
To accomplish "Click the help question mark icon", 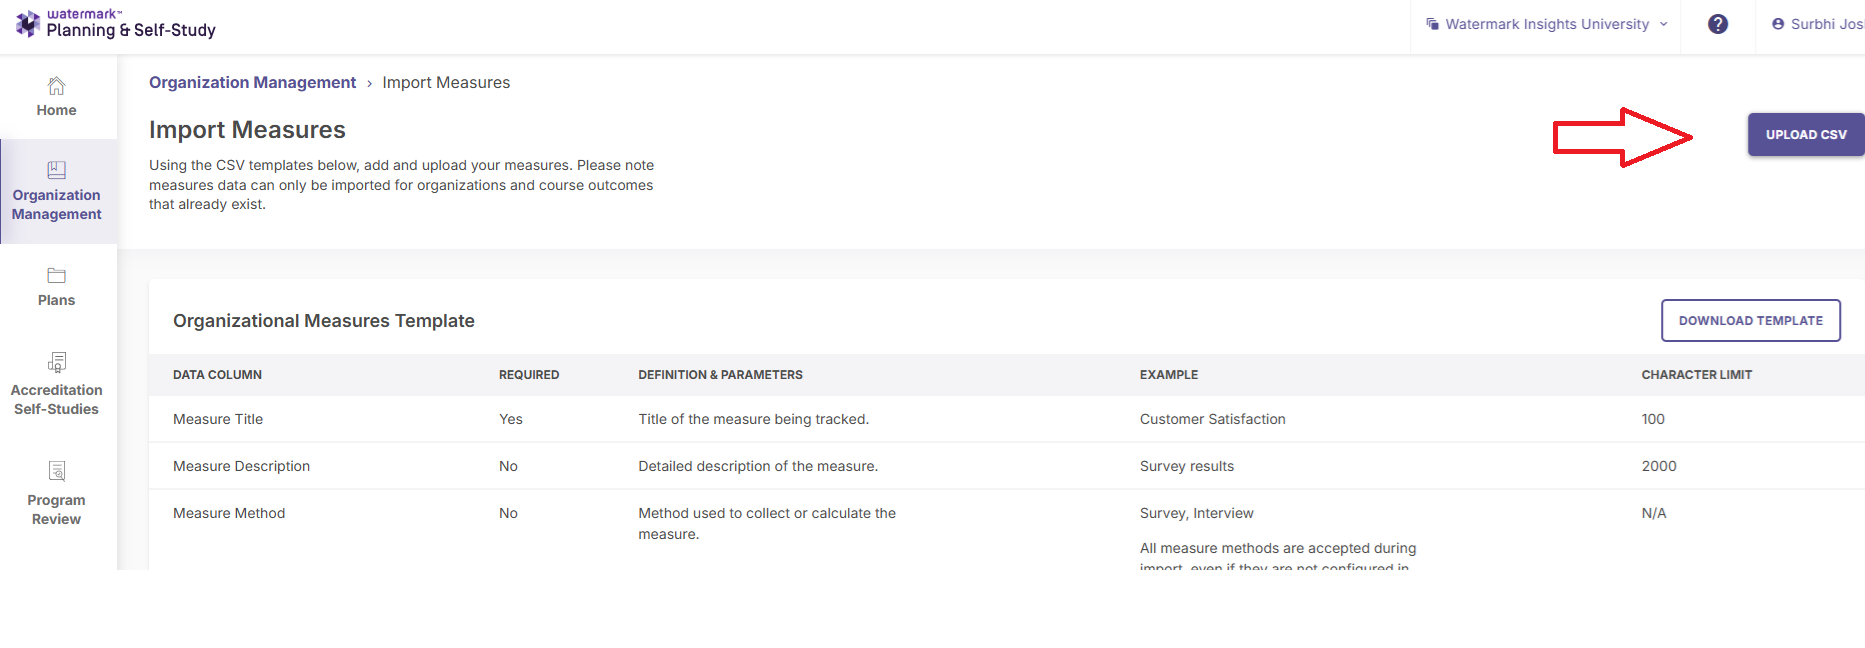I will [x=1717, y=25].
